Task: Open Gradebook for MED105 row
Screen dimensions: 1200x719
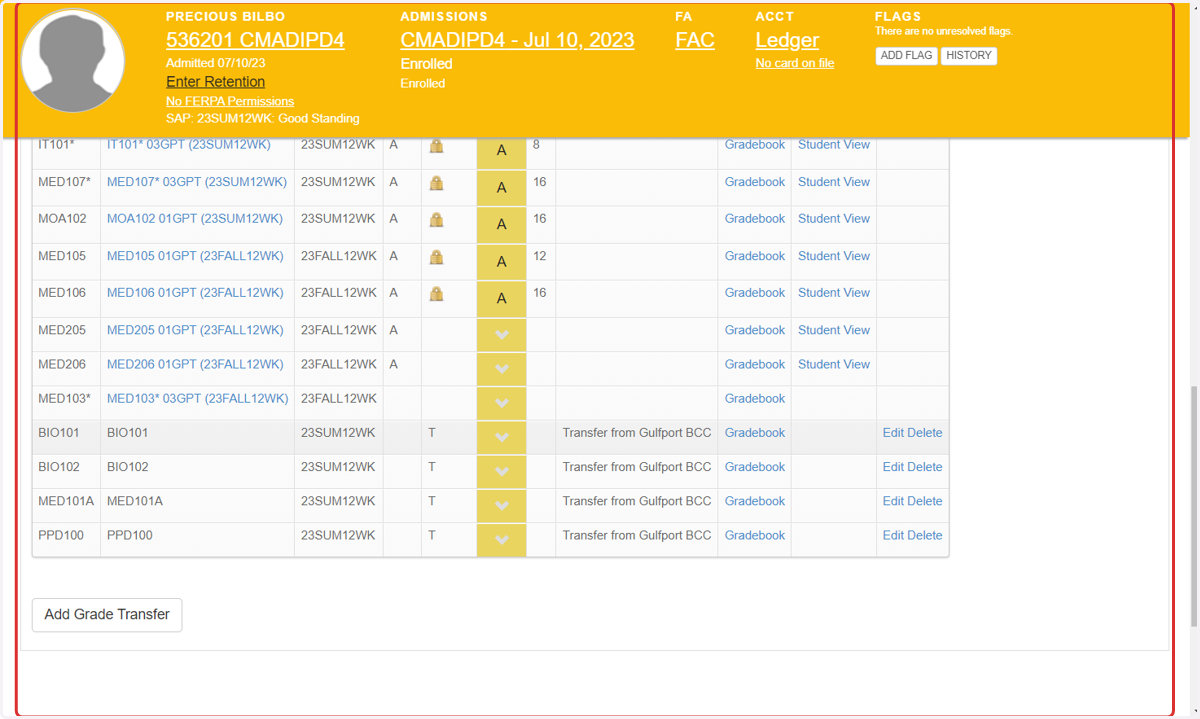Action: pyautogui.click(x=755, y=256)
